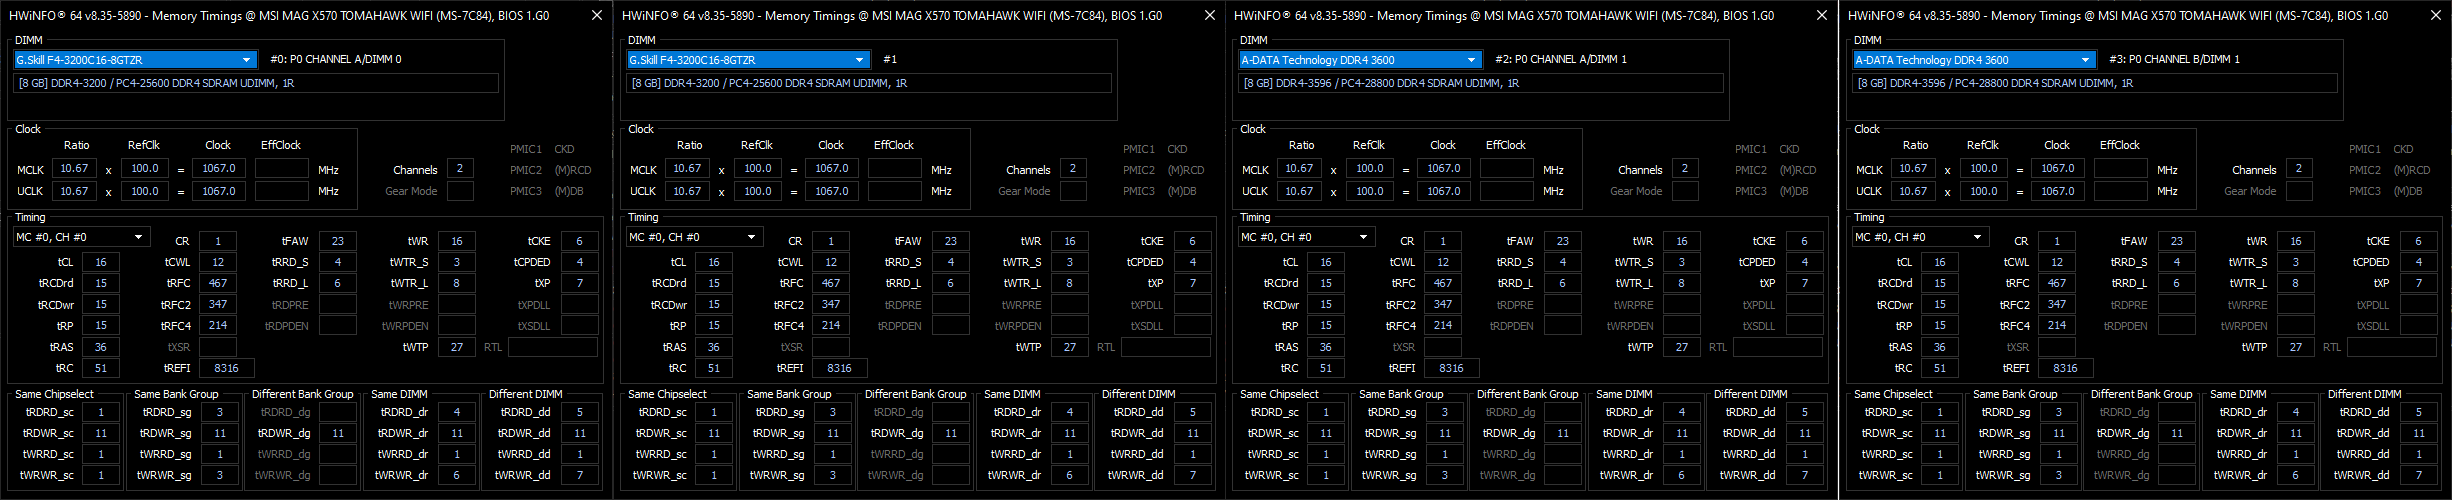The width and height of the screenshot is (2452, 500).
Task: Click the tREFI value 8316 in the DIMM #3 window
Action: coord(2066,368)
